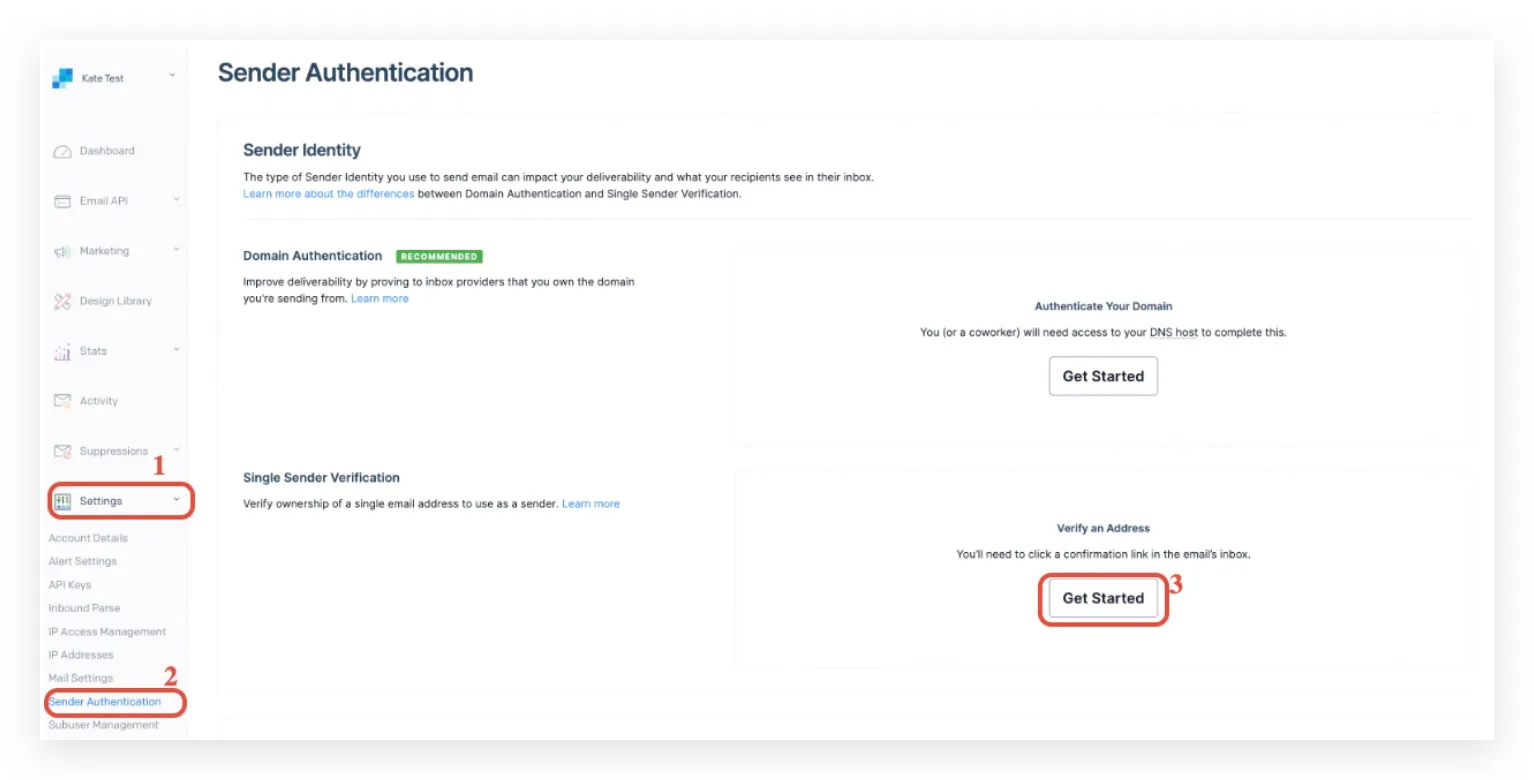Image resolution: width=1534 pixels, height=780 pixels.
Task: Click Get Started under Verify an Address
Action: [x=1103, y=598]
